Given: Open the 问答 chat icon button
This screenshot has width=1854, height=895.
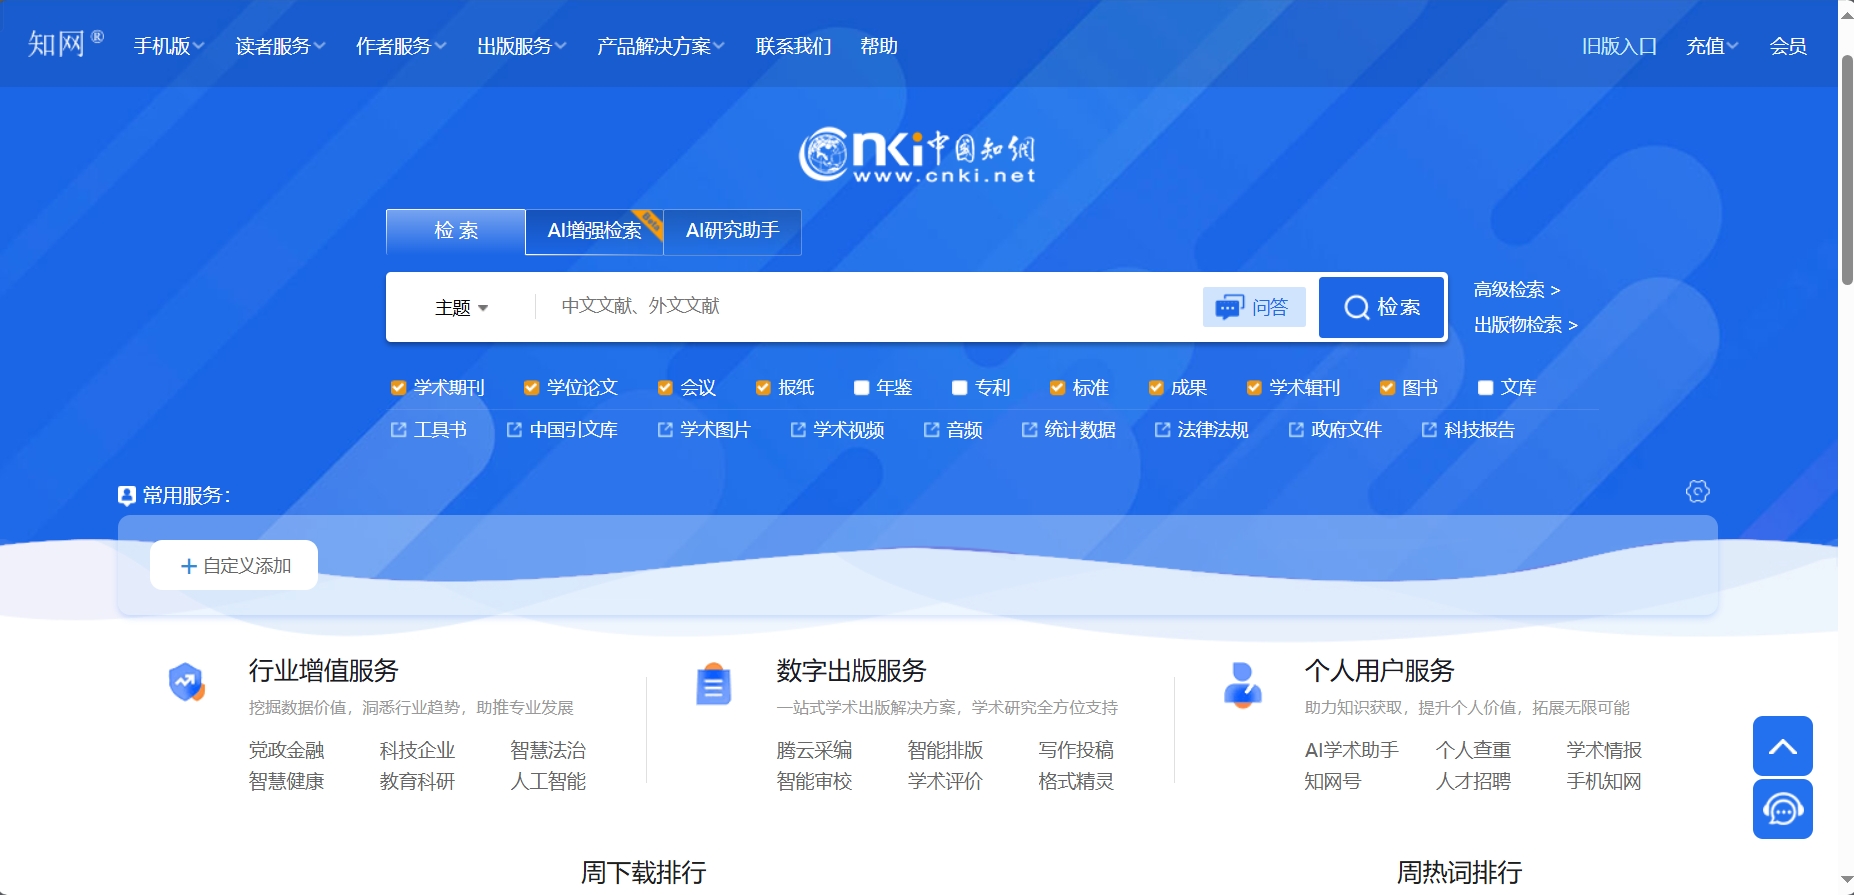Looking at the screenshot, I should pos(1254,307).
